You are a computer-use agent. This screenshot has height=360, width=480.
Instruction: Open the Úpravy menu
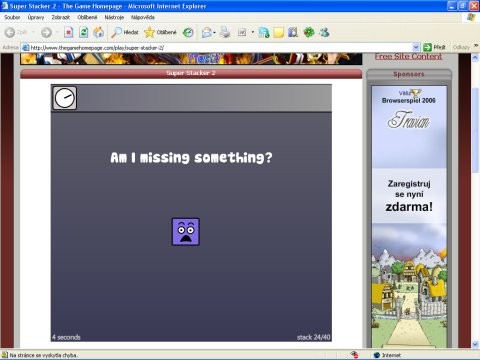(36, 17)
